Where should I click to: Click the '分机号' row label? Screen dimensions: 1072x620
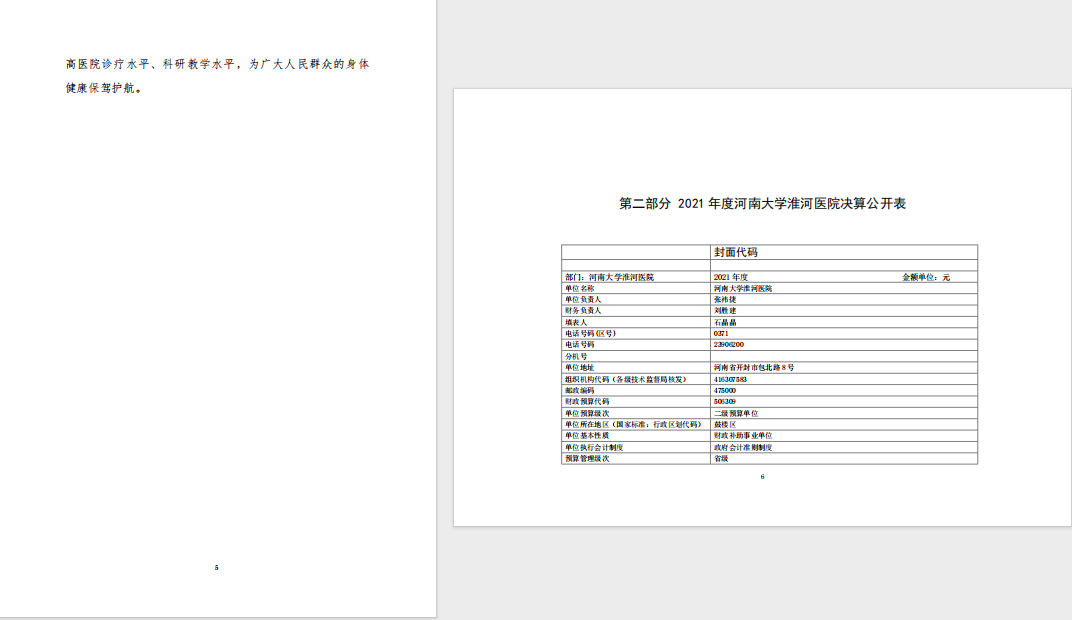576,356
